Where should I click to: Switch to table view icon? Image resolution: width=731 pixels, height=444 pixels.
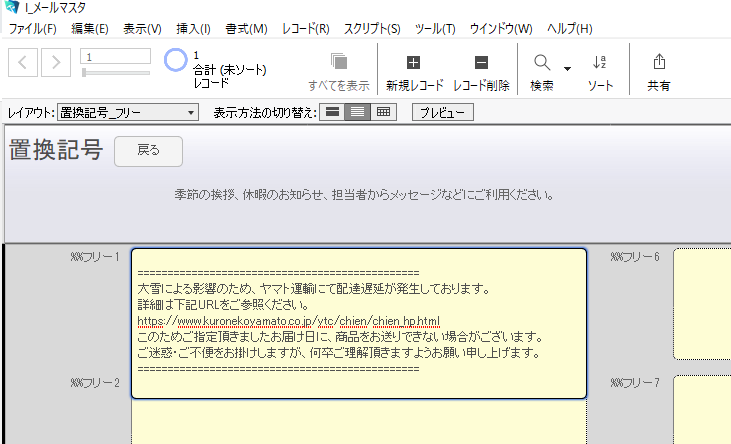383,112
